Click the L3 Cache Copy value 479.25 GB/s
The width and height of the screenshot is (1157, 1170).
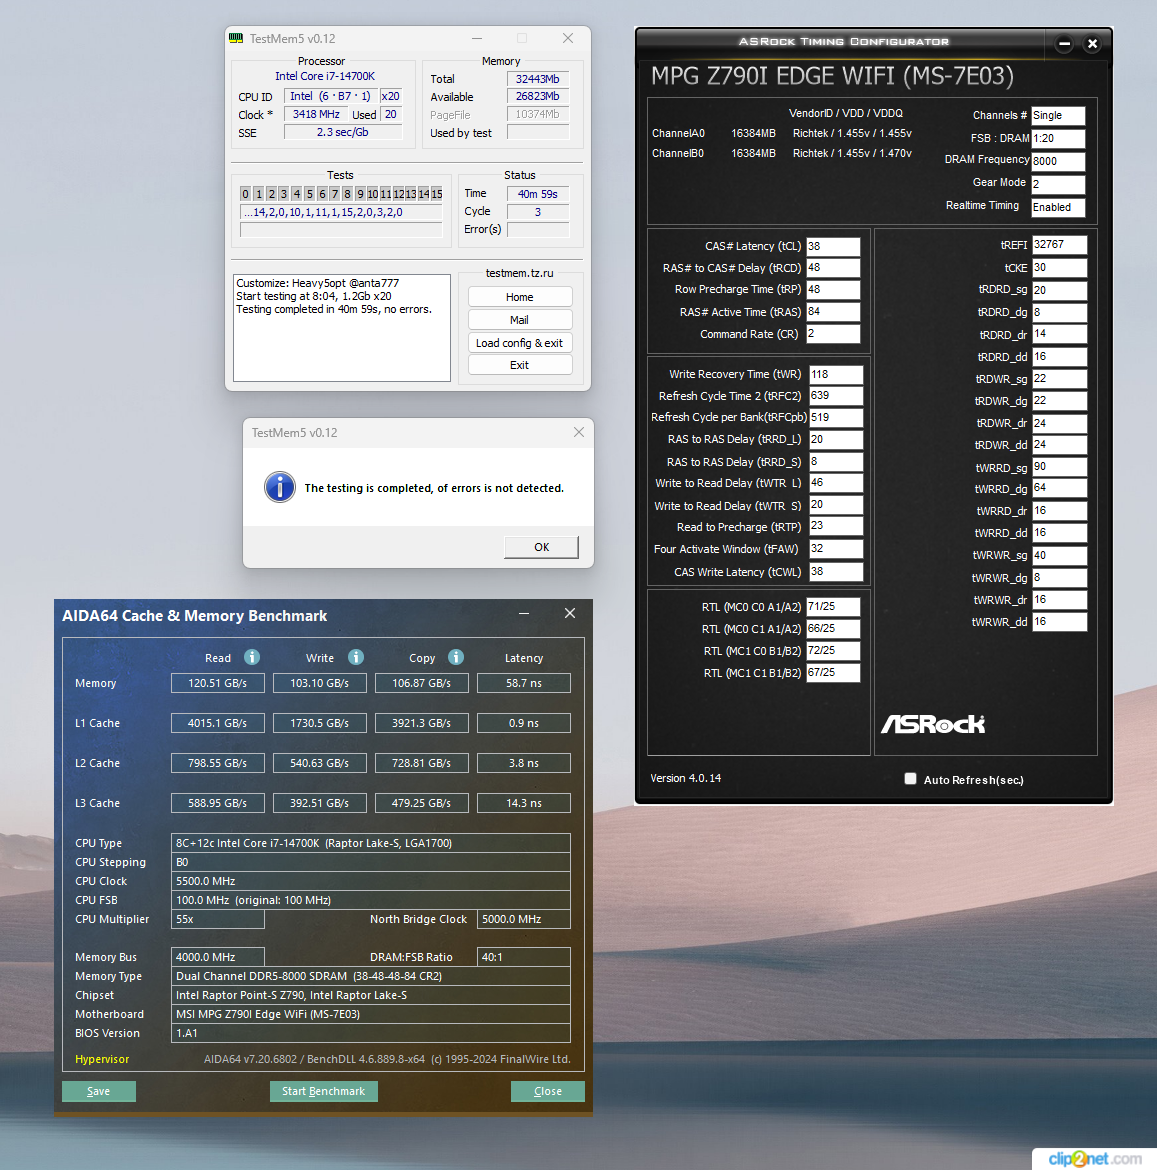coord(421,803)
